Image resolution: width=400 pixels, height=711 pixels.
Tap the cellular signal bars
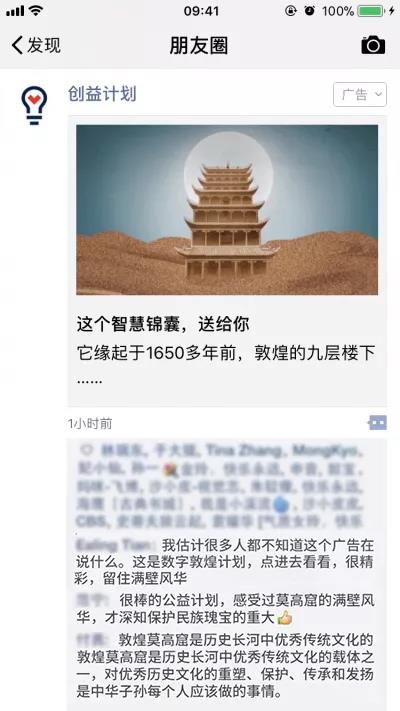(x=15, y=11)
